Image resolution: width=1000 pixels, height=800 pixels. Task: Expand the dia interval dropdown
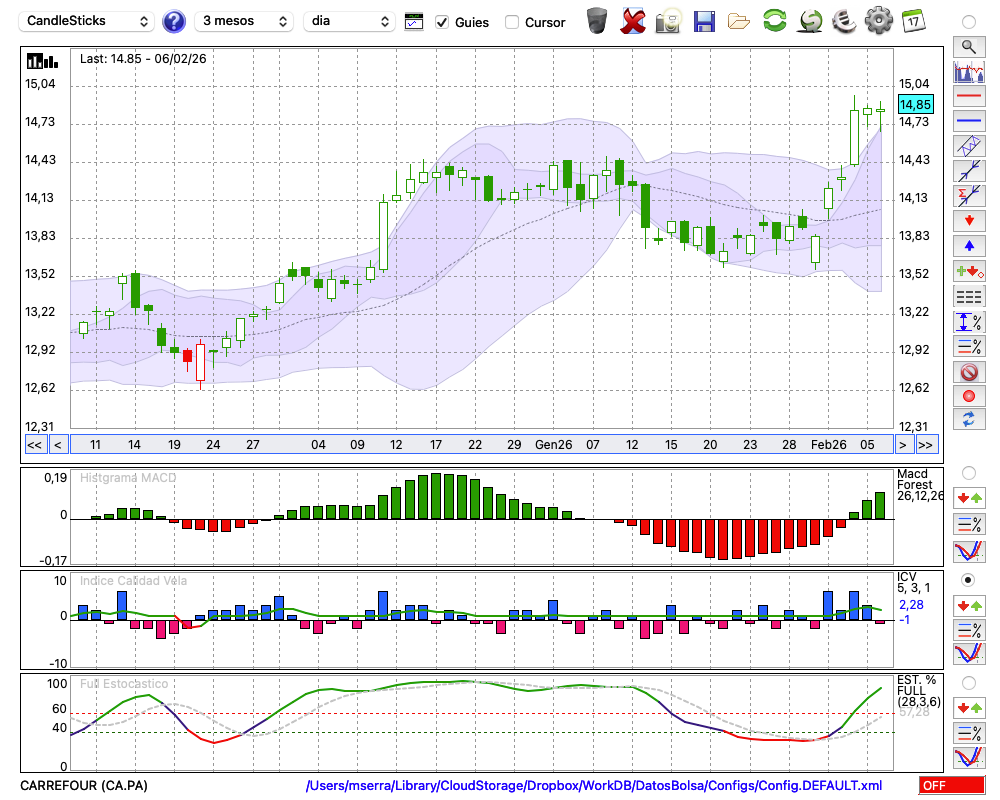(x=349, y=21)
